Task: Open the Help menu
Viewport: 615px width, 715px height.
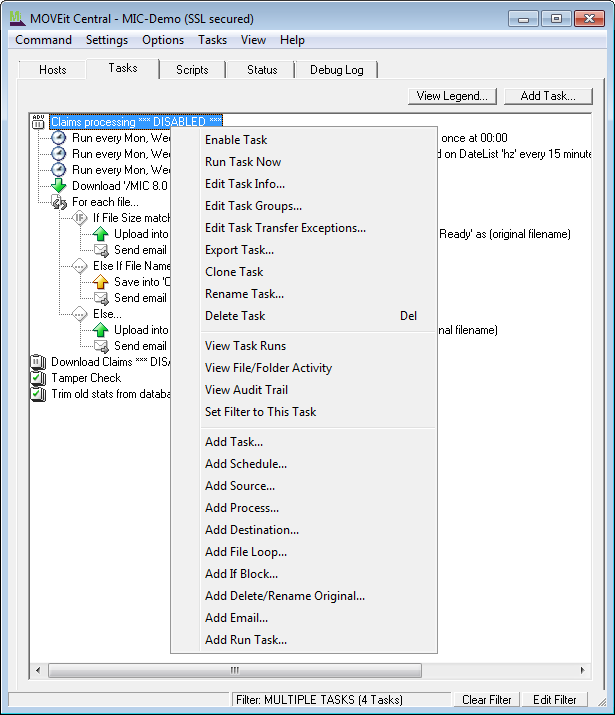Action: (x=292, y=40)
